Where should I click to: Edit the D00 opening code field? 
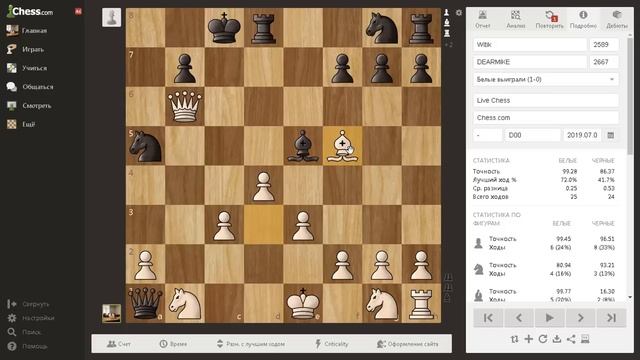[x=532, y=135]
